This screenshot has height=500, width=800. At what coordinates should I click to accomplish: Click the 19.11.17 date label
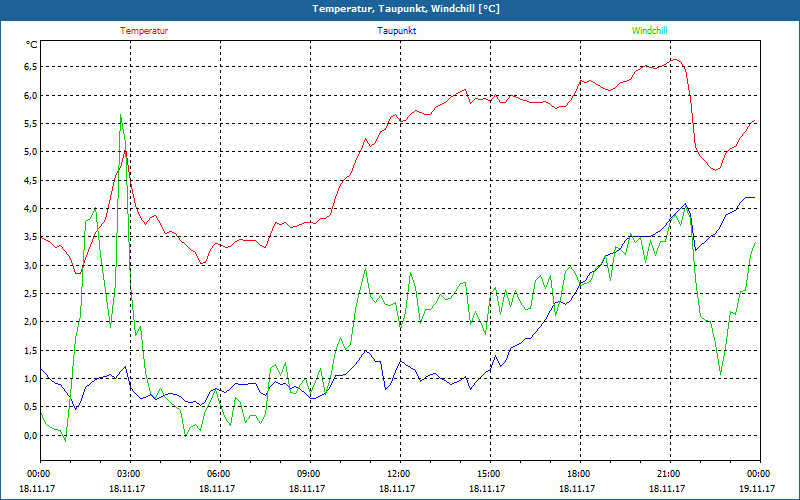[757, 488]
